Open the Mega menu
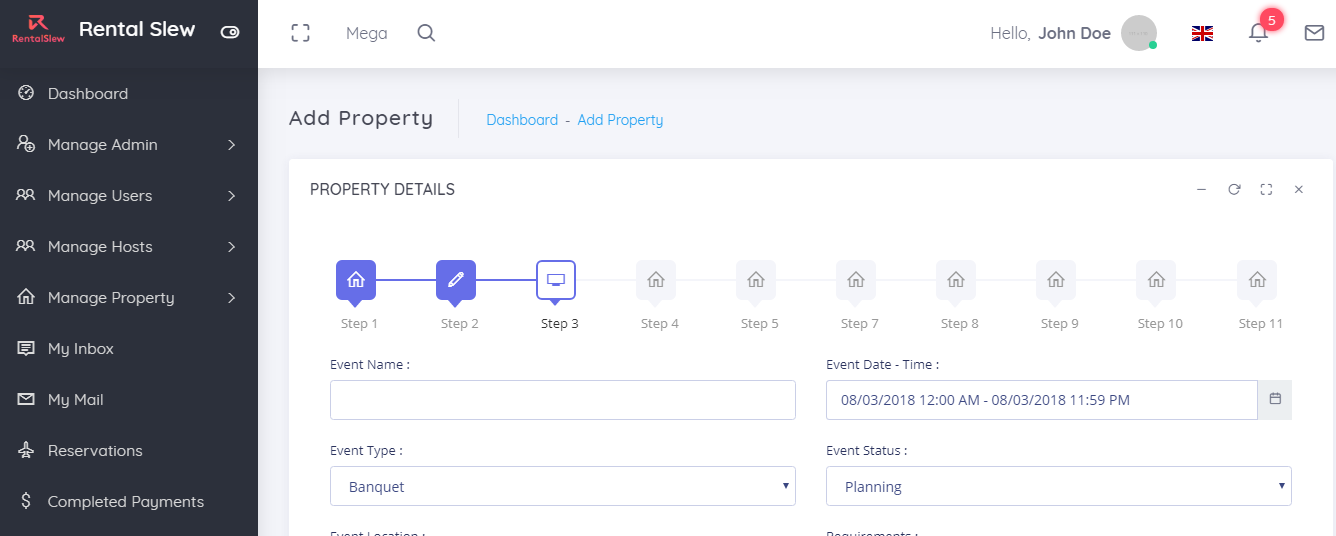 (366, 33)
